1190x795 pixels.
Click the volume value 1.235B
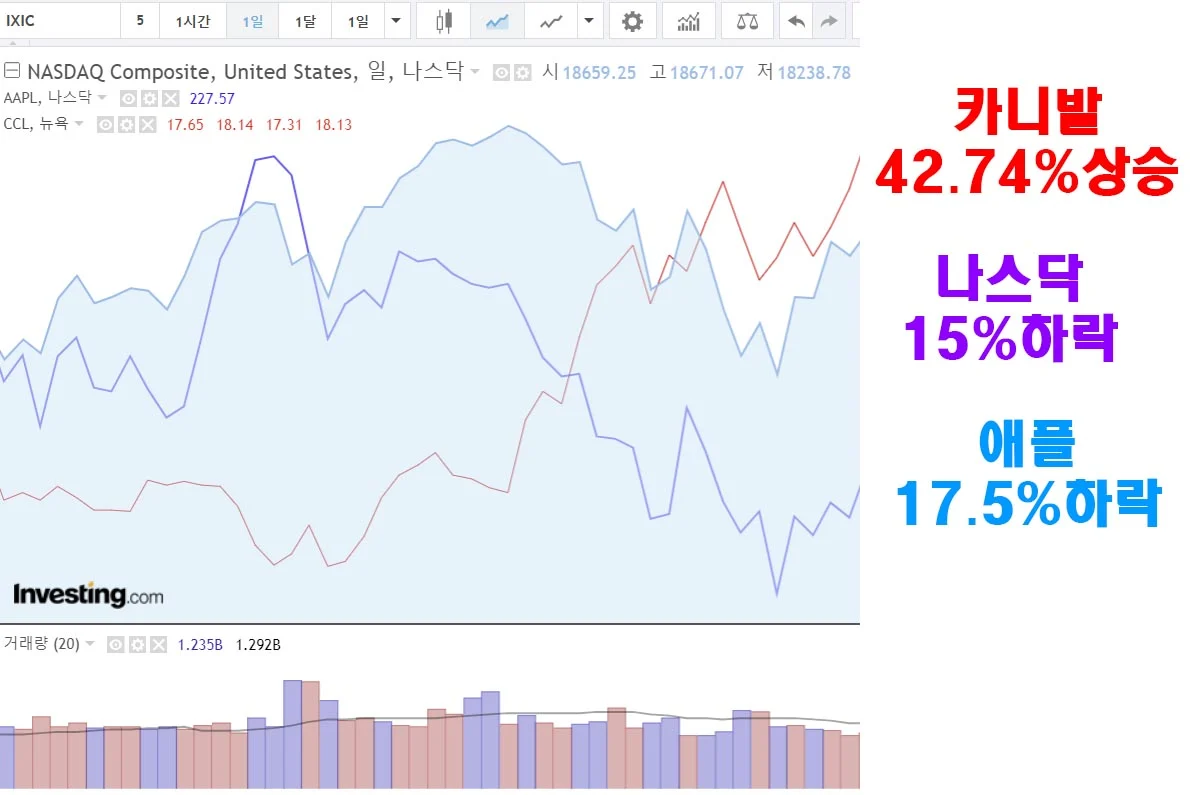(x=200, y=645)
